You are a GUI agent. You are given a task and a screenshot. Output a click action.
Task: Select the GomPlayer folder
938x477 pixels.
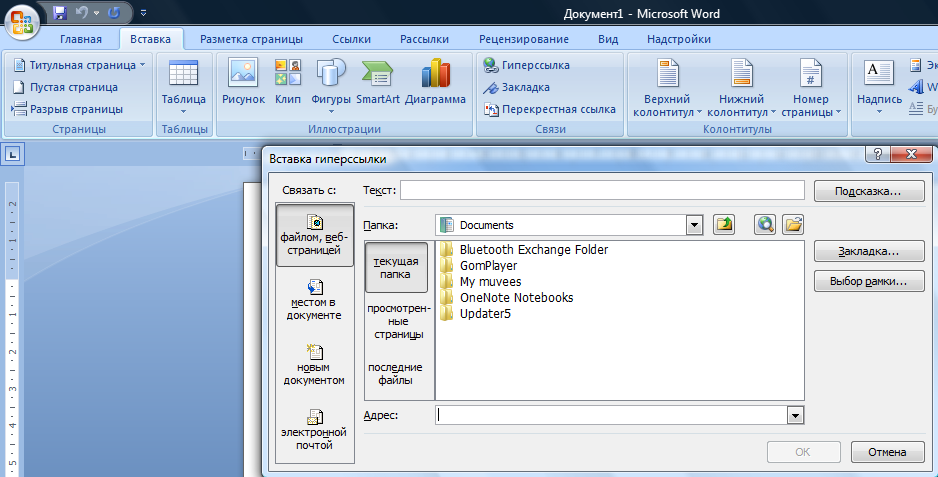(479, 266)
